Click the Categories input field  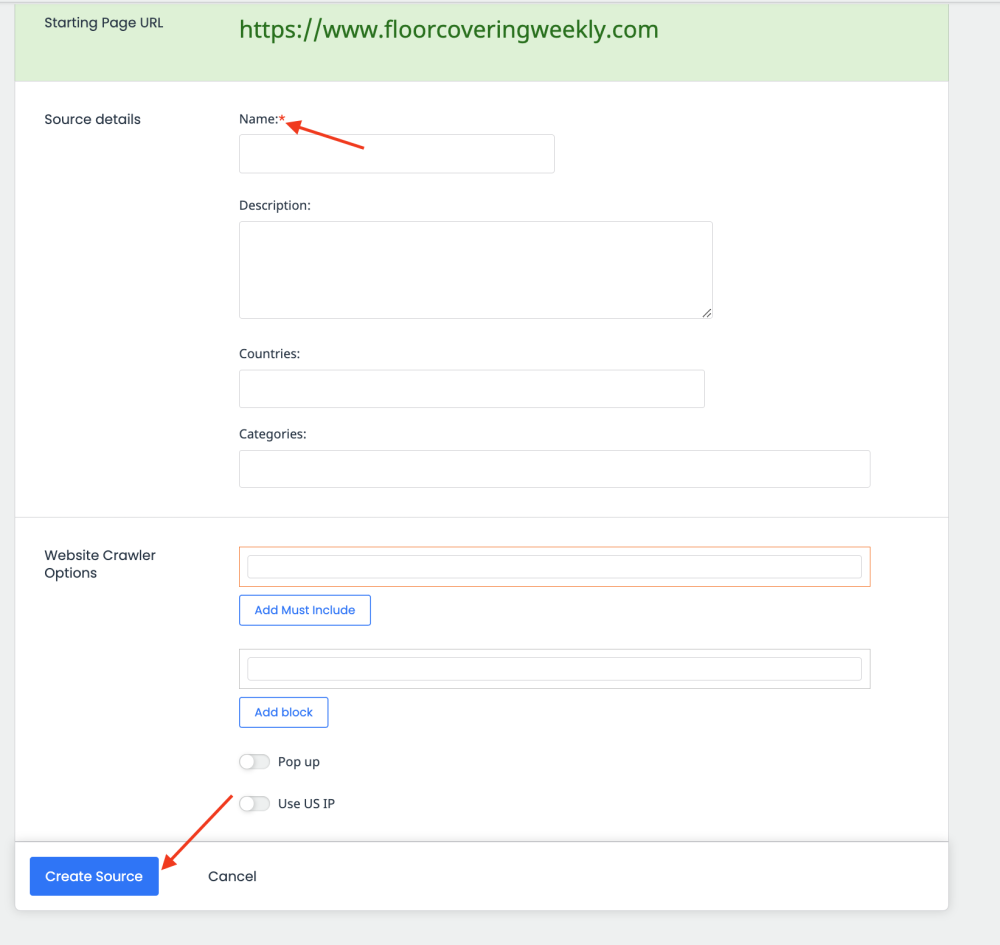click(x=554, y=468)
